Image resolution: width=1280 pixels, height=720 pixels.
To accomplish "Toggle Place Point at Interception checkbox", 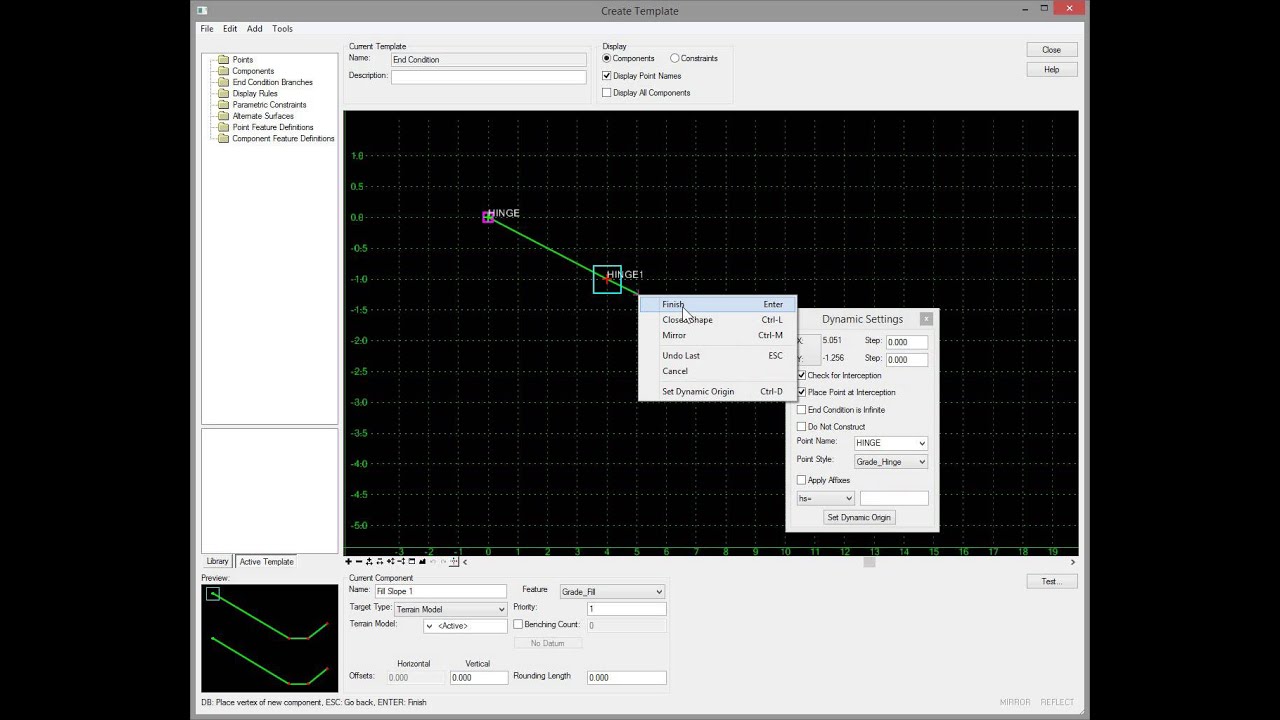I will (x=801, y=392).
